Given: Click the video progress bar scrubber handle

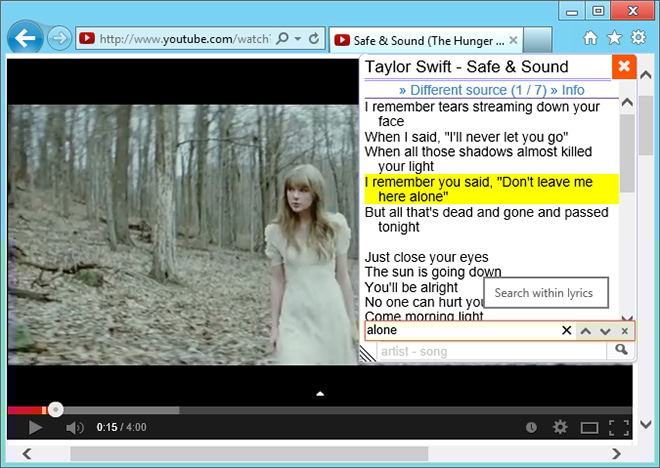Looking at the screenshot, I should 56,409.
